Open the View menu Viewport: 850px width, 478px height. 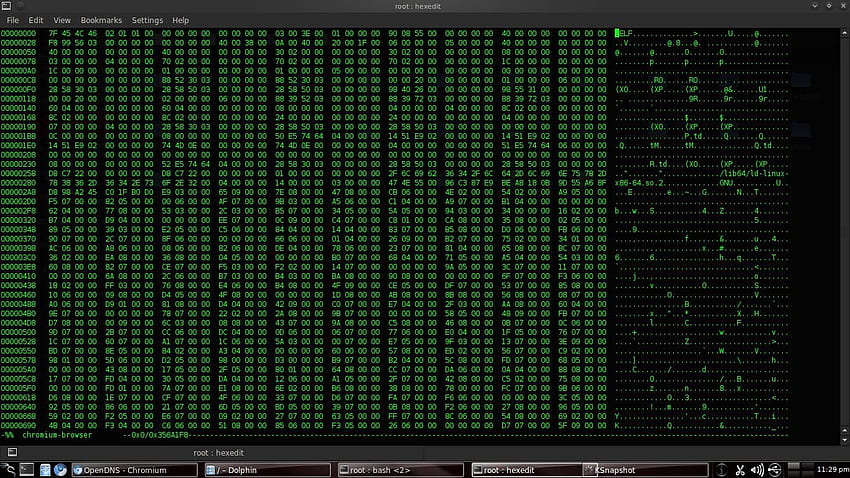tap(62, 20)
